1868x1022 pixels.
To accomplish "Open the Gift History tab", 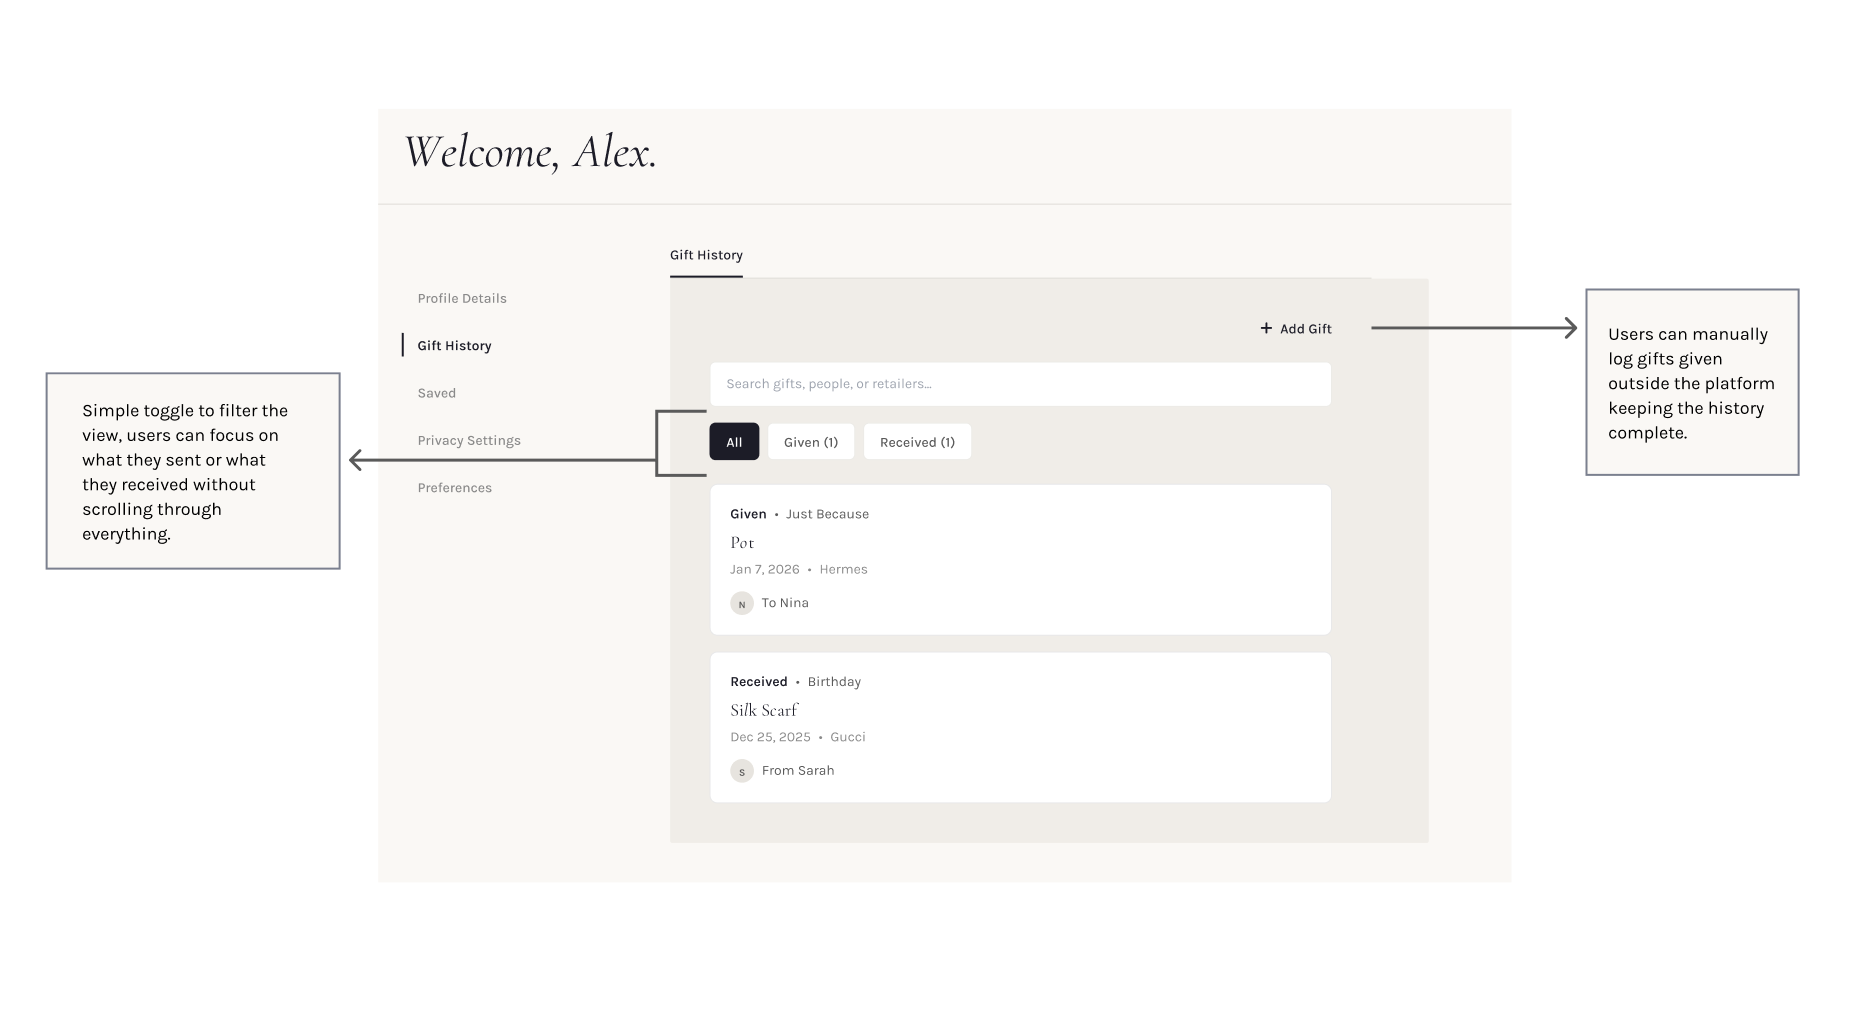I will click(706, 255).
